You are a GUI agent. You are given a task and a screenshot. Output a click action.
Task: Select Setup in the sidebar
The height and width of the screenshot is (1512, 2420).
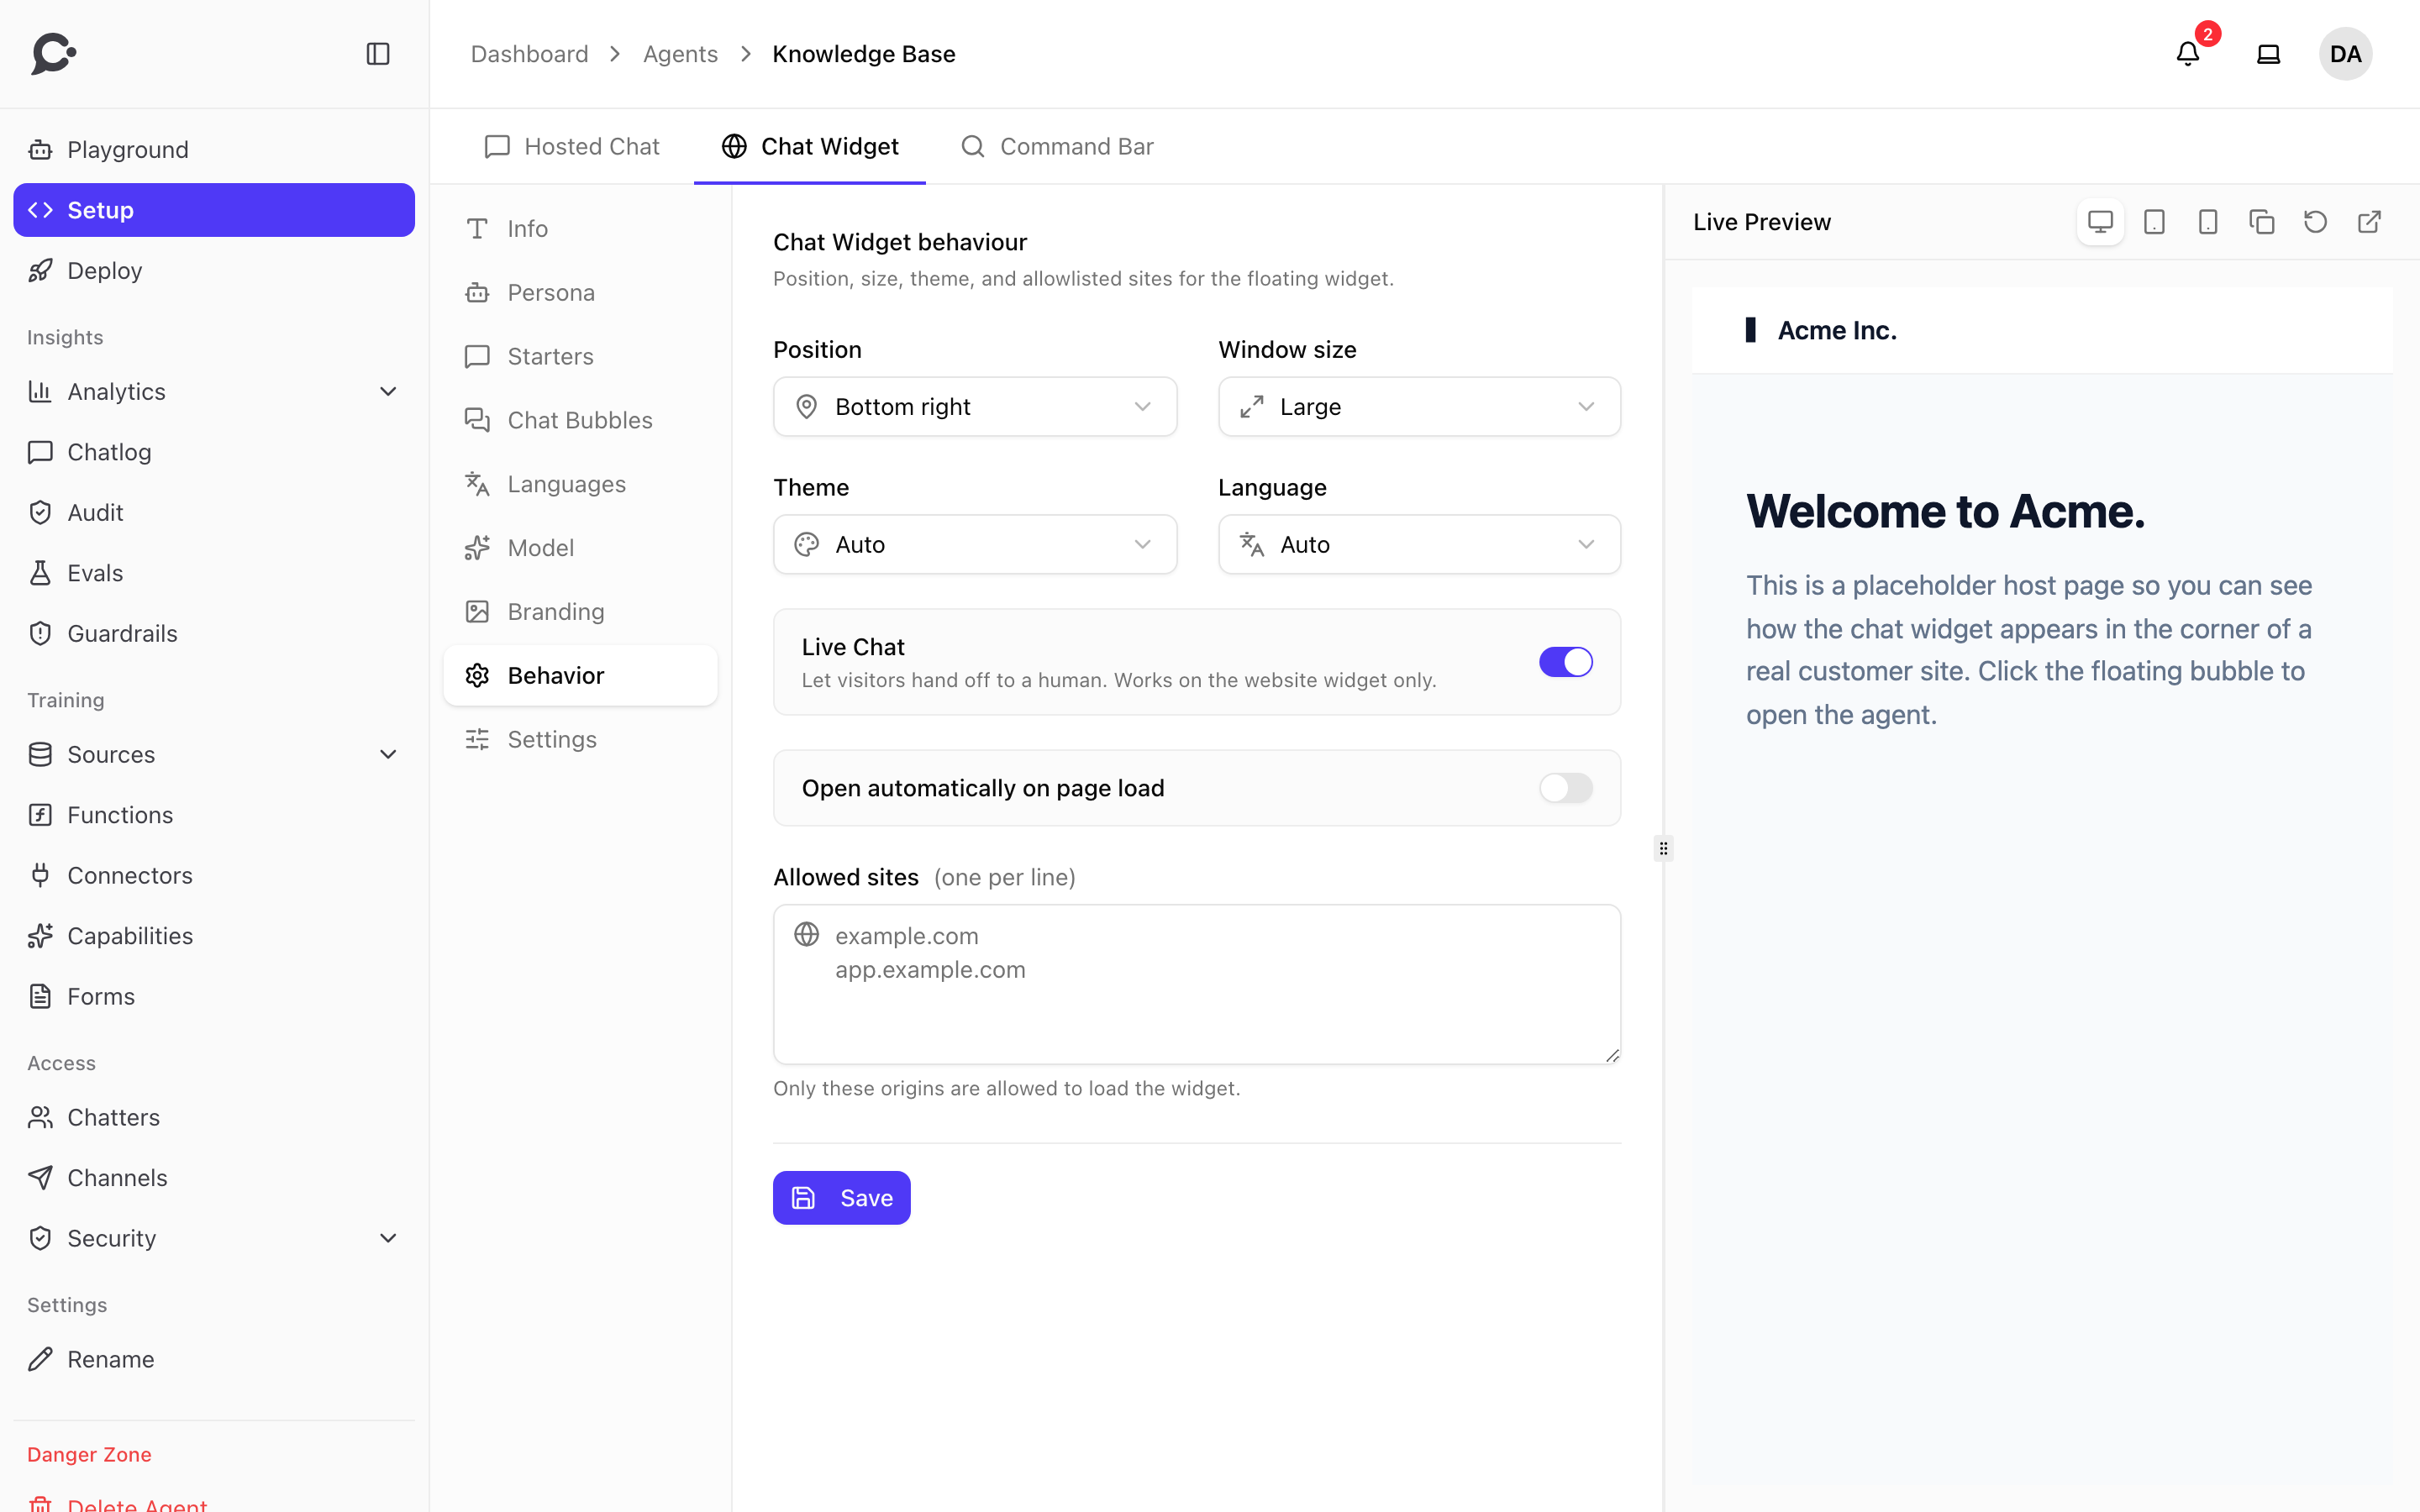(x=214, y=210)
